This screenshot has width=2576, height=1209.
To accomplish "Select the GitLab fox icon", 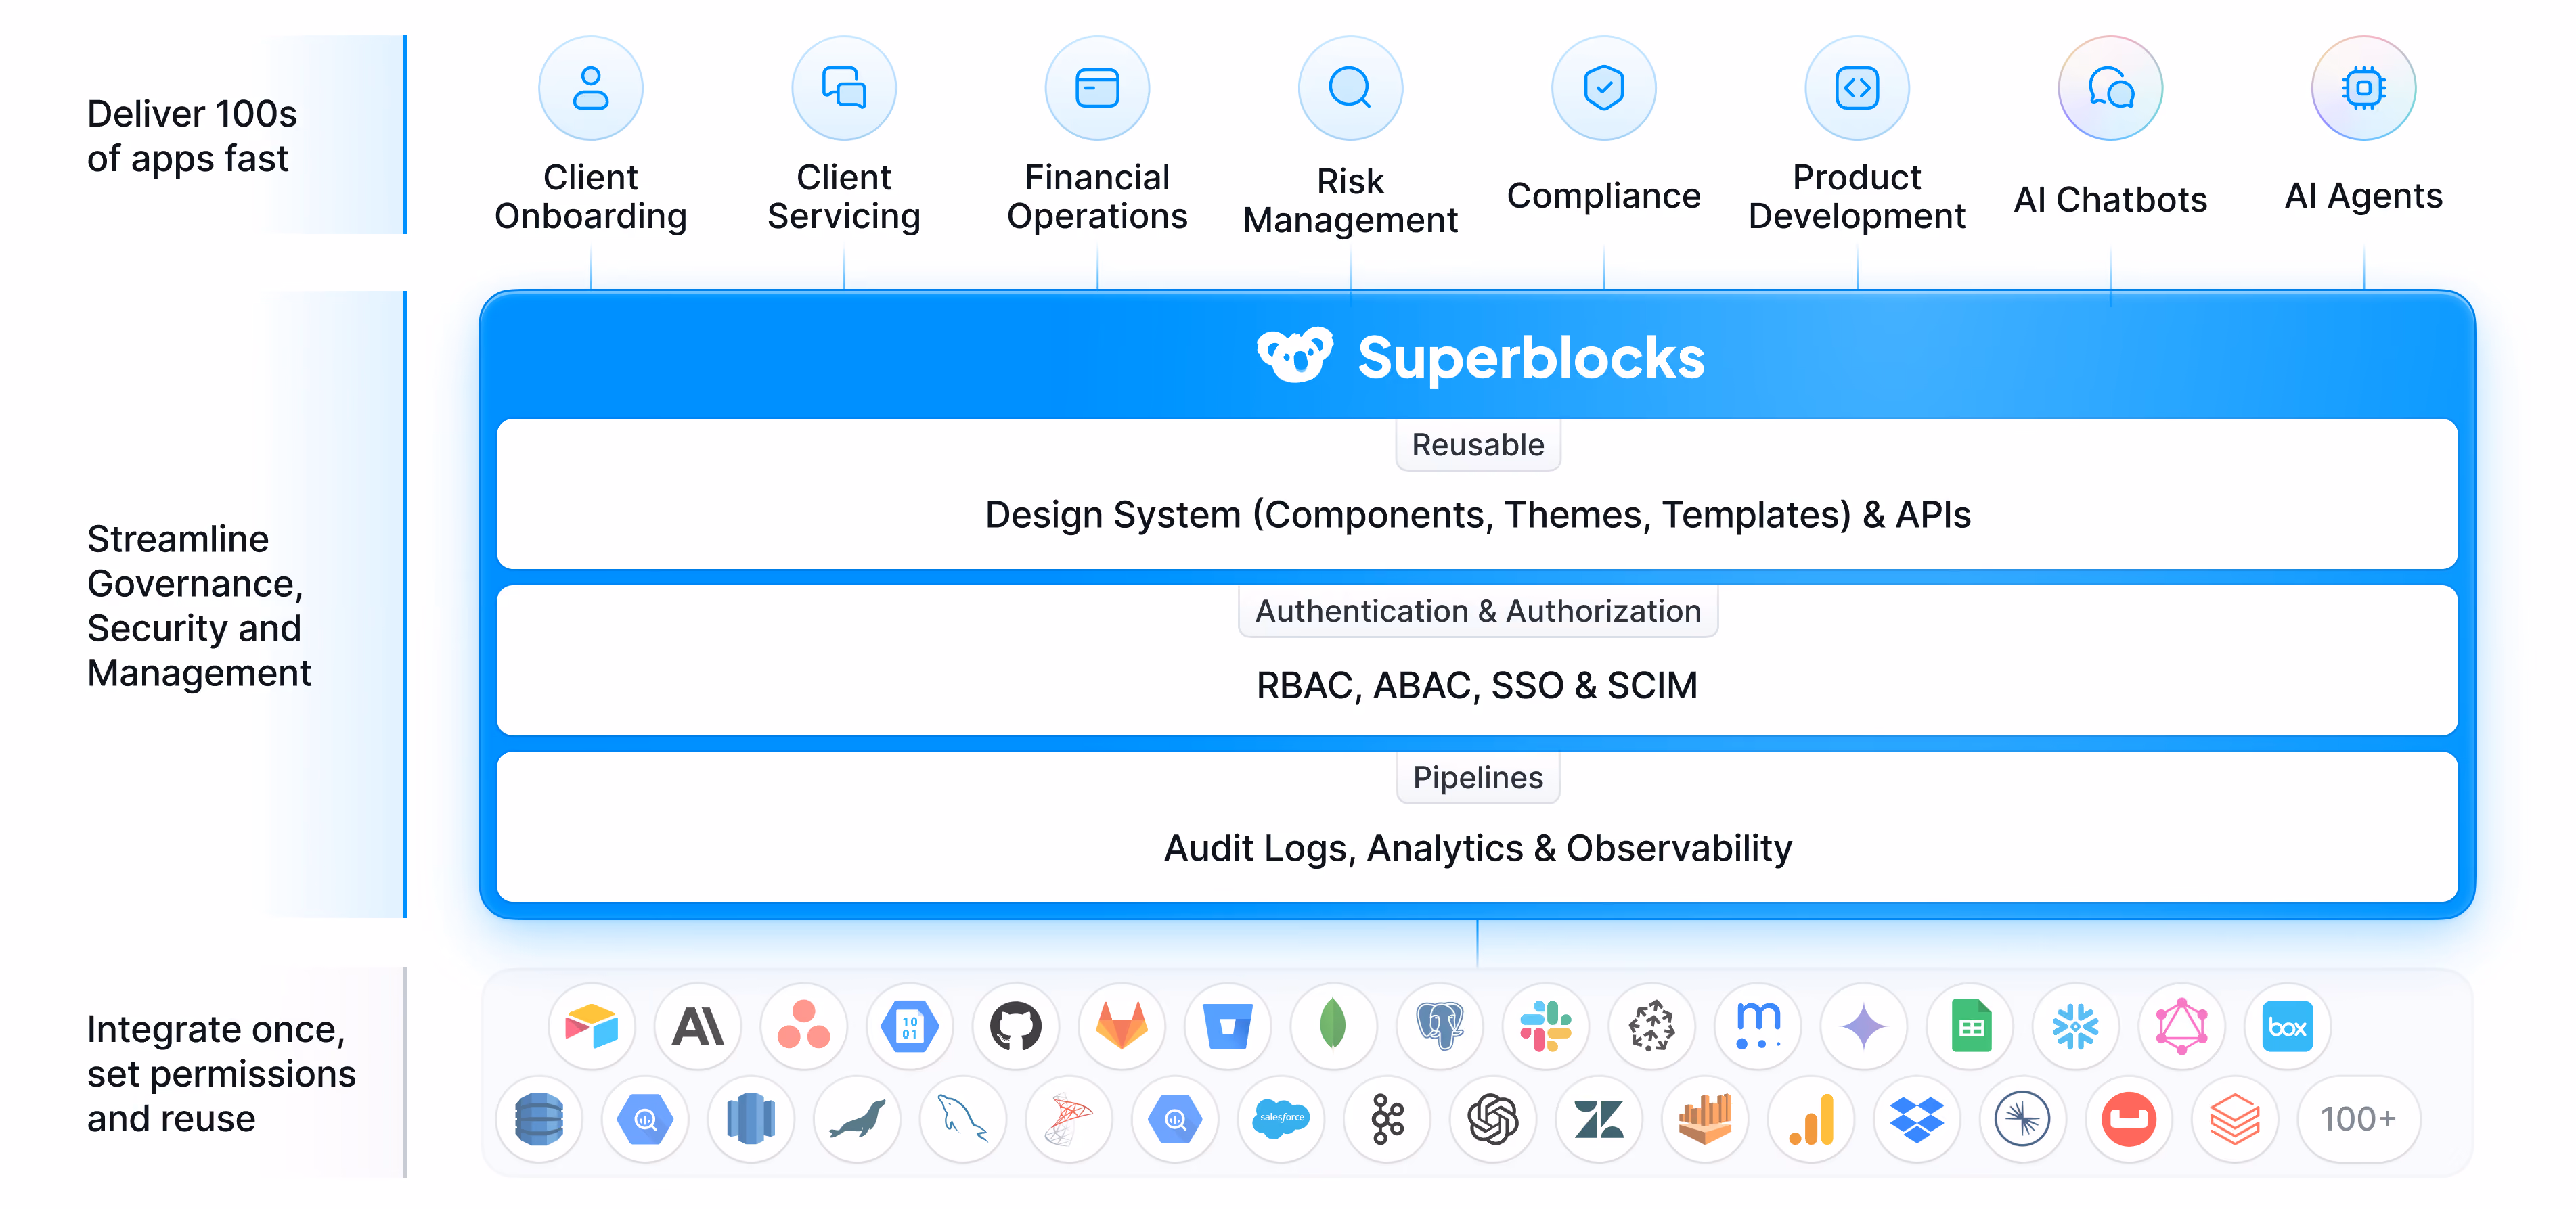I will click(x=1122, y=1026).
